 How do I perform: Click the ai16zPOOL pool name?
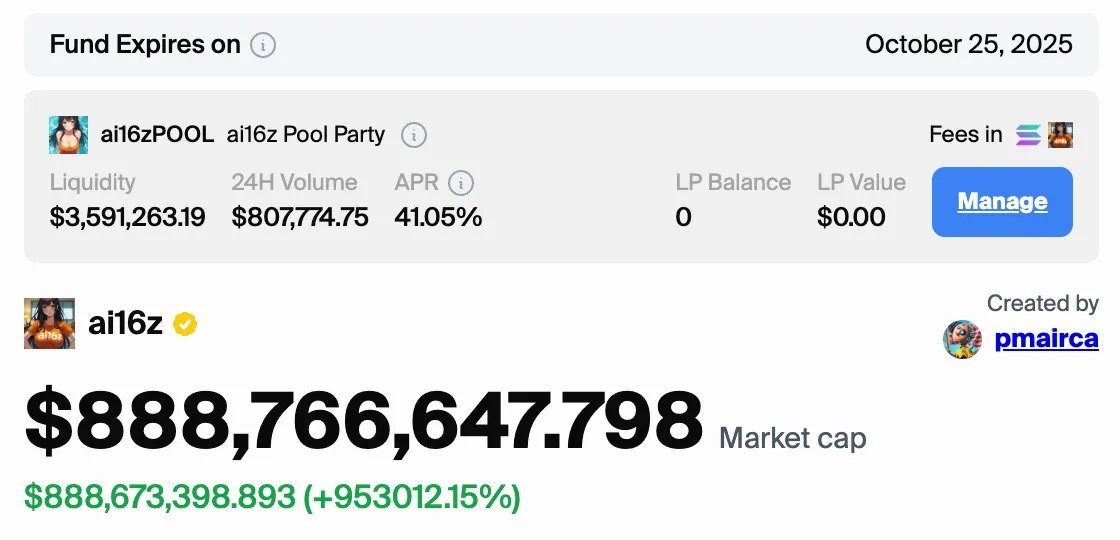(157, 134)
